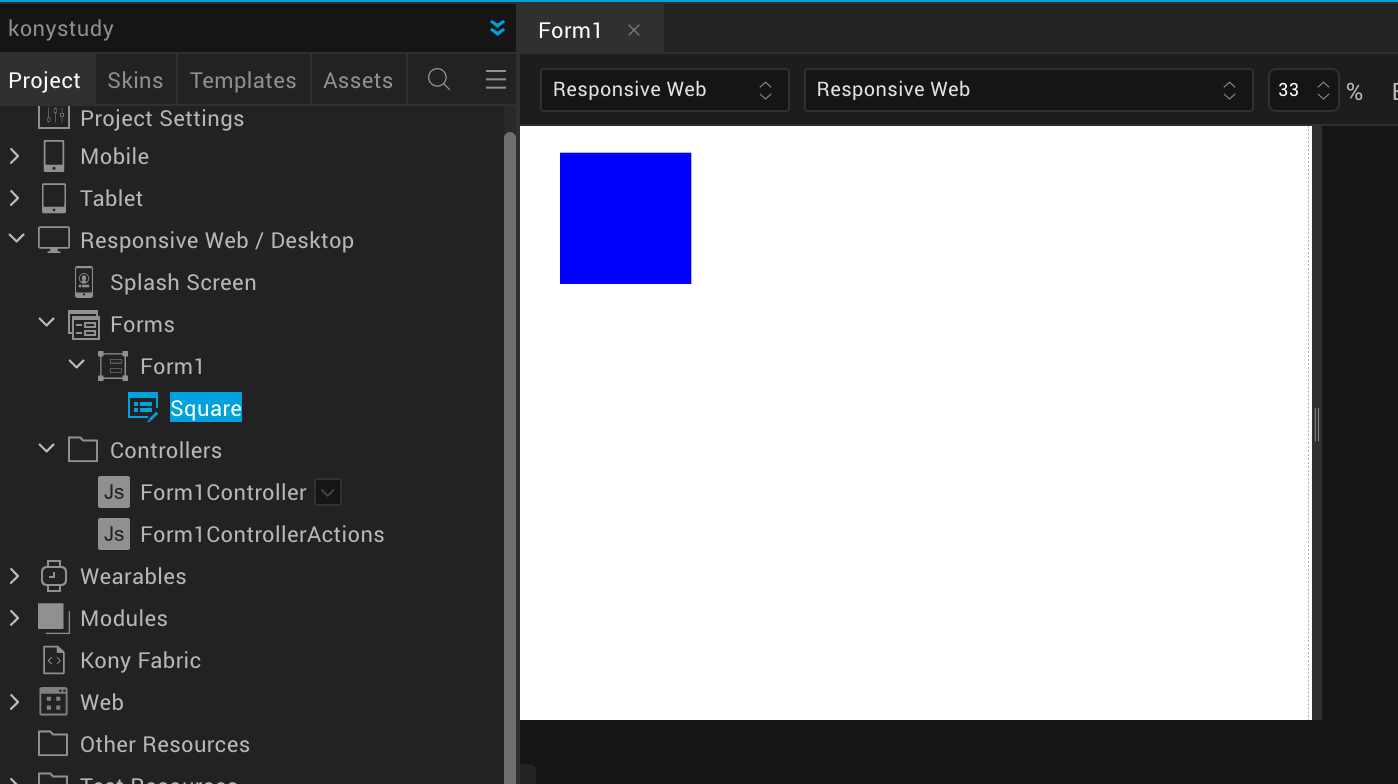Collapse the Responsive Web / Desktop node
1398x784 pixels.
[x=16, y=239]
